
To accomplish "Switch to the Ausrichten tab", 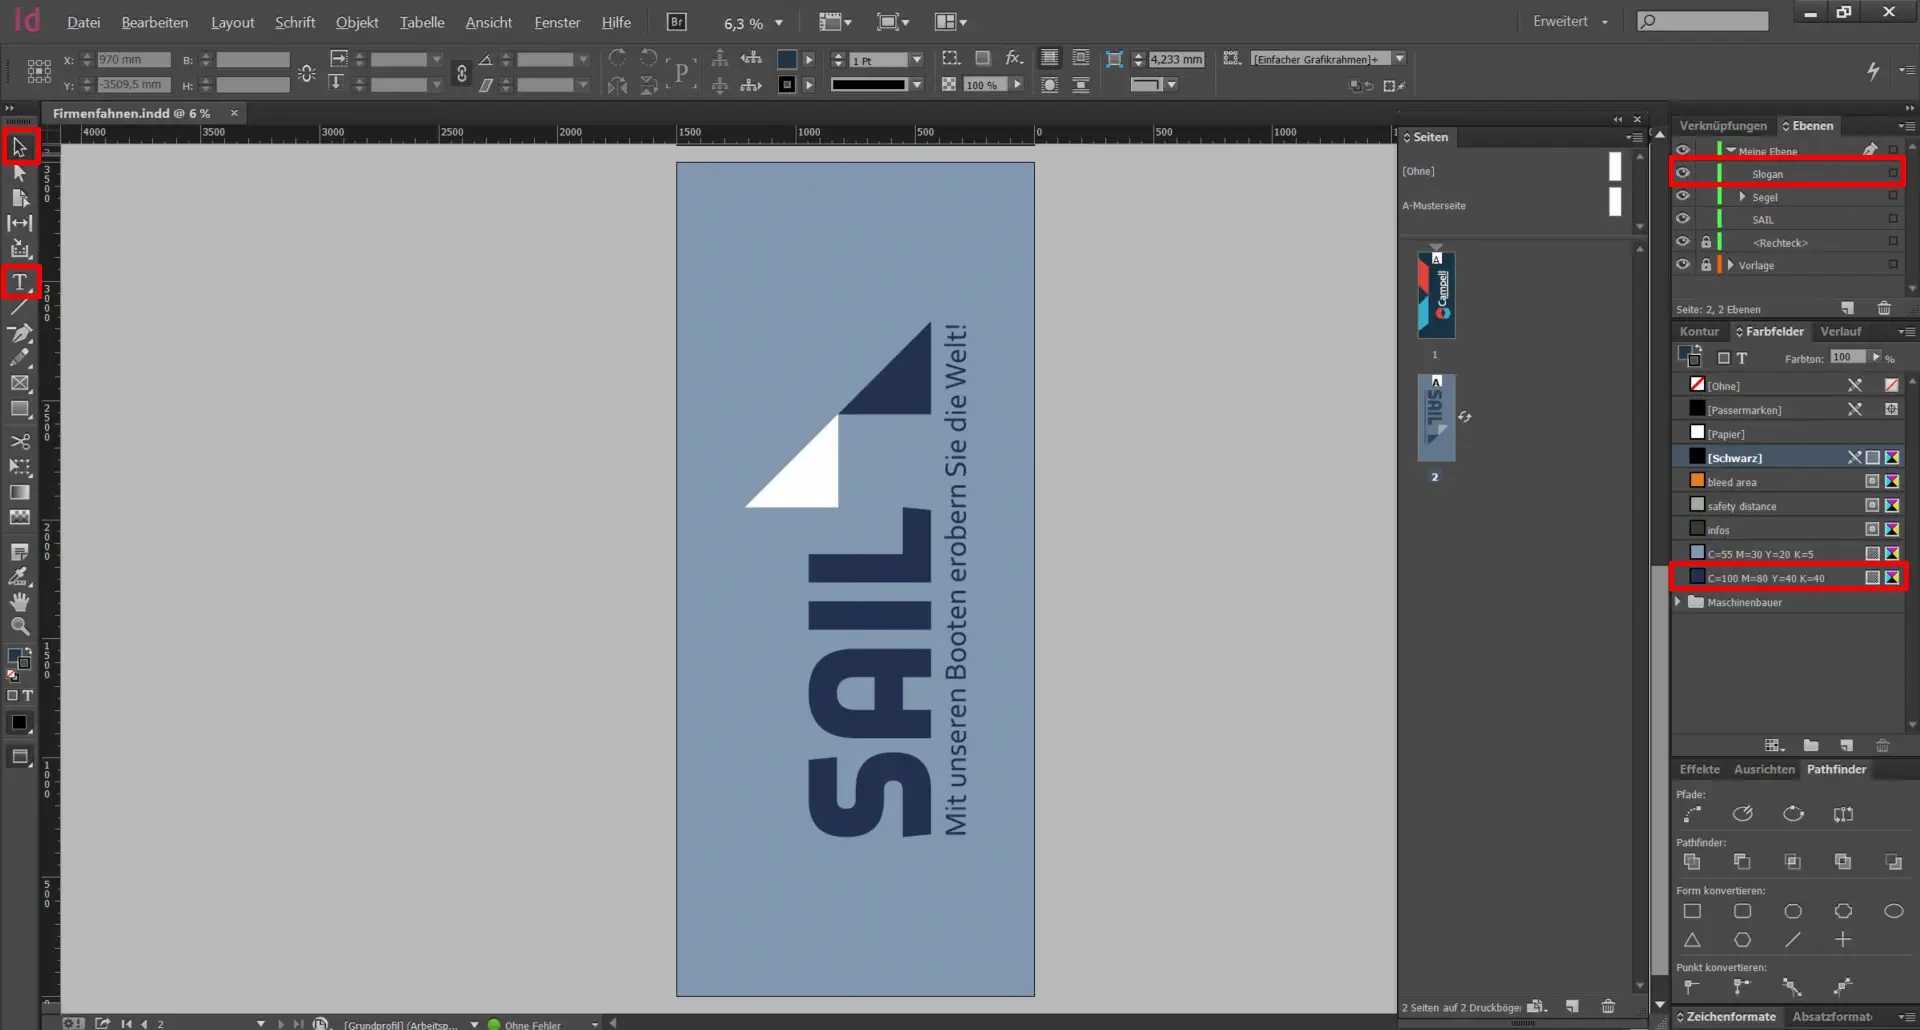I will click(1764, 769).
